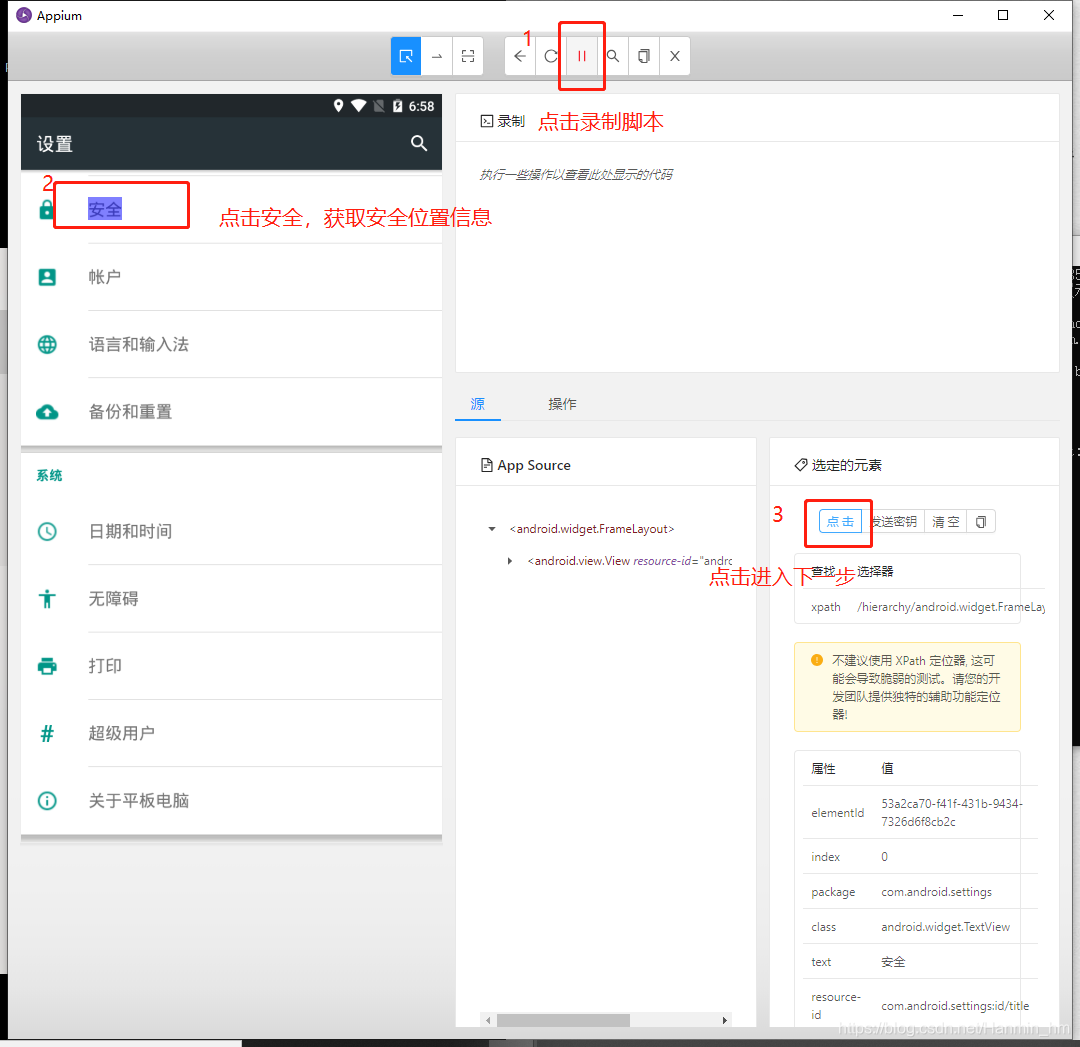This screenshot has height=1047, width=1080.
Task: Click resource-id value com.android.settings:id/title
Action: coord(955,1006)
